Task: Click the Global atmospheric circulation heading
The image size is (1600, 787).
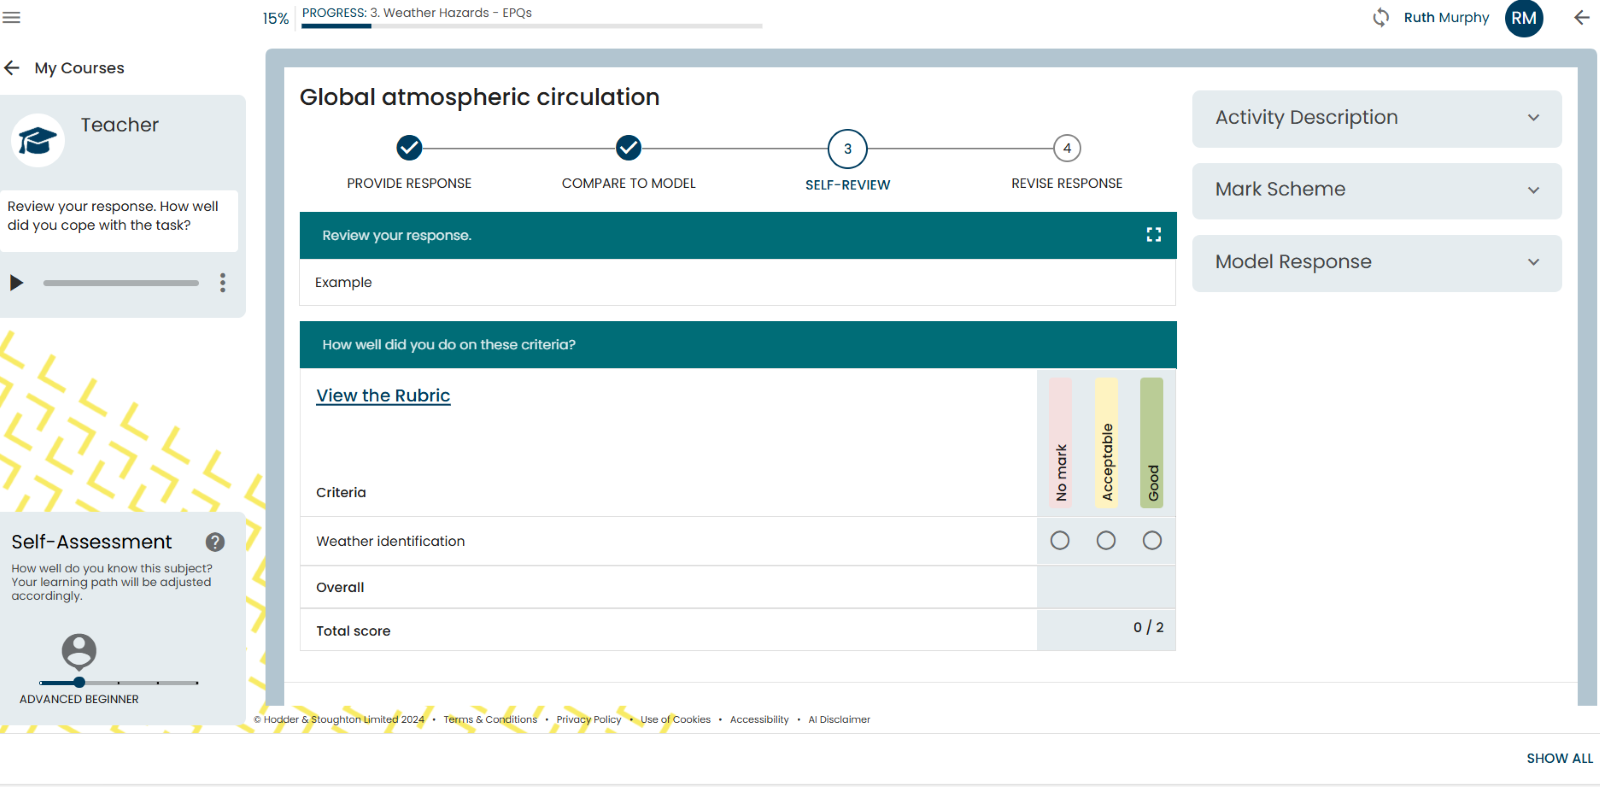Action: click(x=480, y=98)
